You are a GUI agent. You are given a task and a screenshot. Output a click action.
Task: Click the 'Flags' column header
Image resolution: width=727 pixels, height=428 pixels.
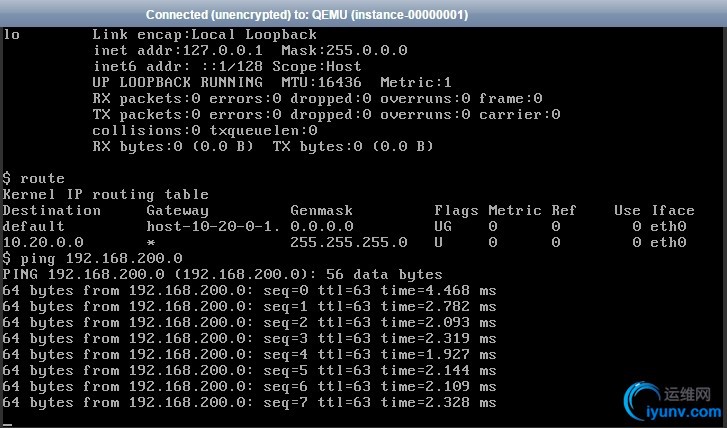pyautogui.click(x=456, y=211)
